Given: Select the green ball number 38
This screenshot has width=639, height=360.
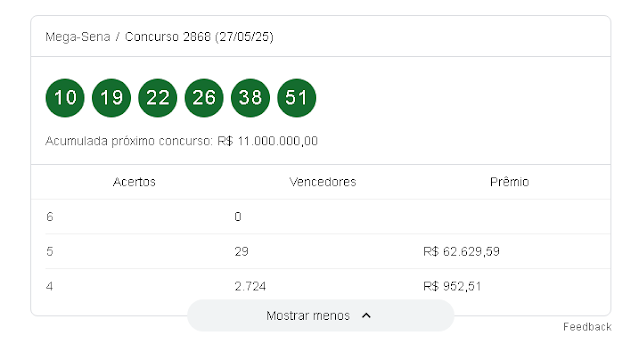Looking at the screenshot, I should [250, 98].
